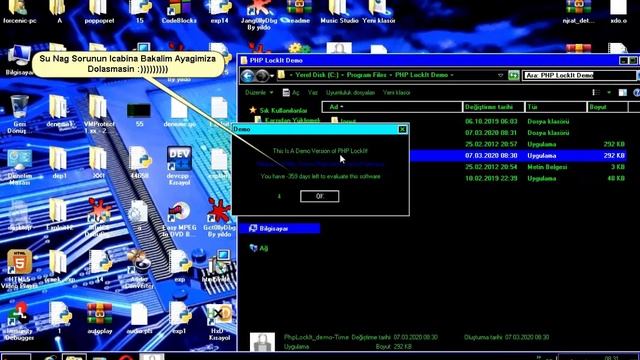Open the 'forcenic-pc' desktop folder
This screenshot has width=640, height=360.
coord(19,12)
